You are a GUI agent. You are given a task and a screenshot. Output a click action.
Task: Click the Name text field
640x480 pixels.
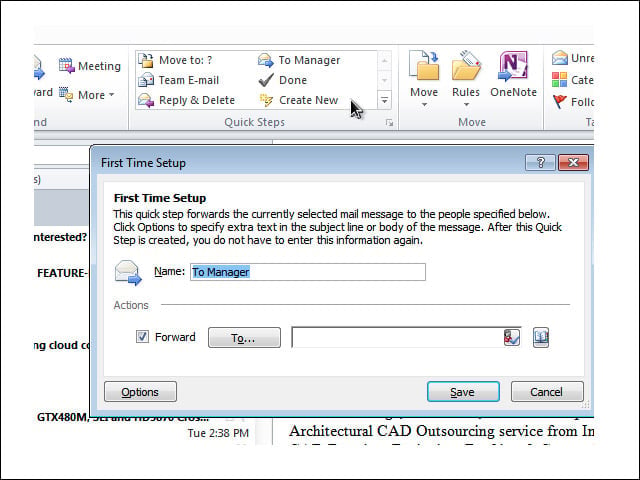click(x=308, y=272)
